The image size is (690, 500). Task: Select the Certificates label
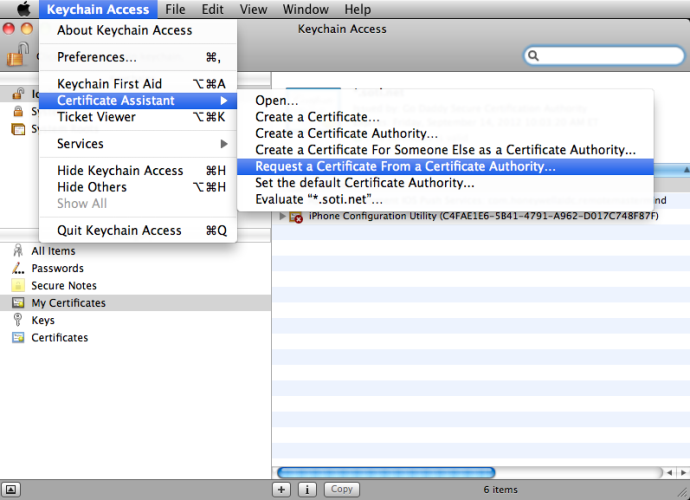pos(59,338)
